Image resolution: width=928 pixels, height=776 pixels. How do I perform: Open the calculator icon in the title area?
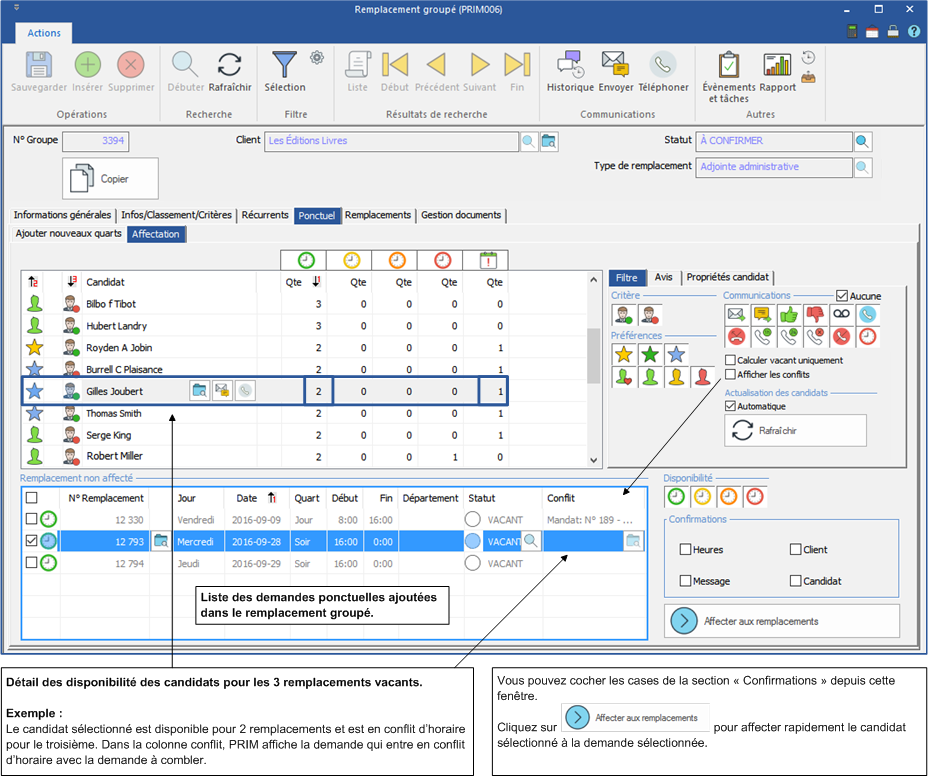(852, 32)
